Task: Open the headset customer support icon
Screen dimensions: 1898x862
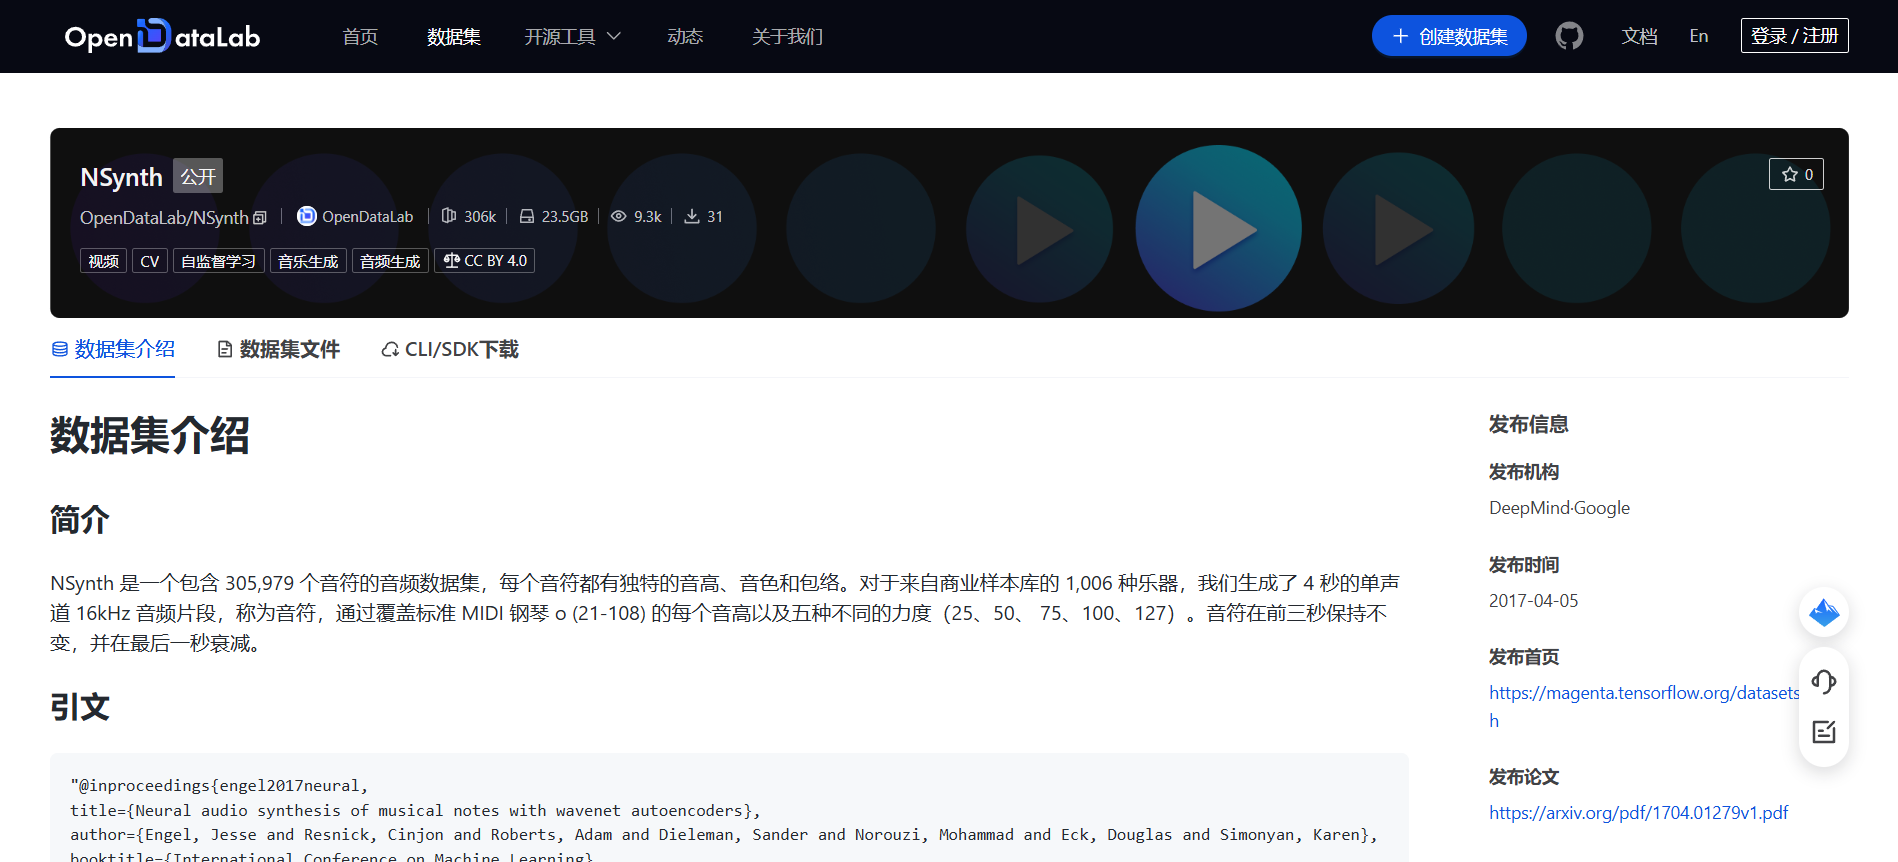Action: 1823,682
